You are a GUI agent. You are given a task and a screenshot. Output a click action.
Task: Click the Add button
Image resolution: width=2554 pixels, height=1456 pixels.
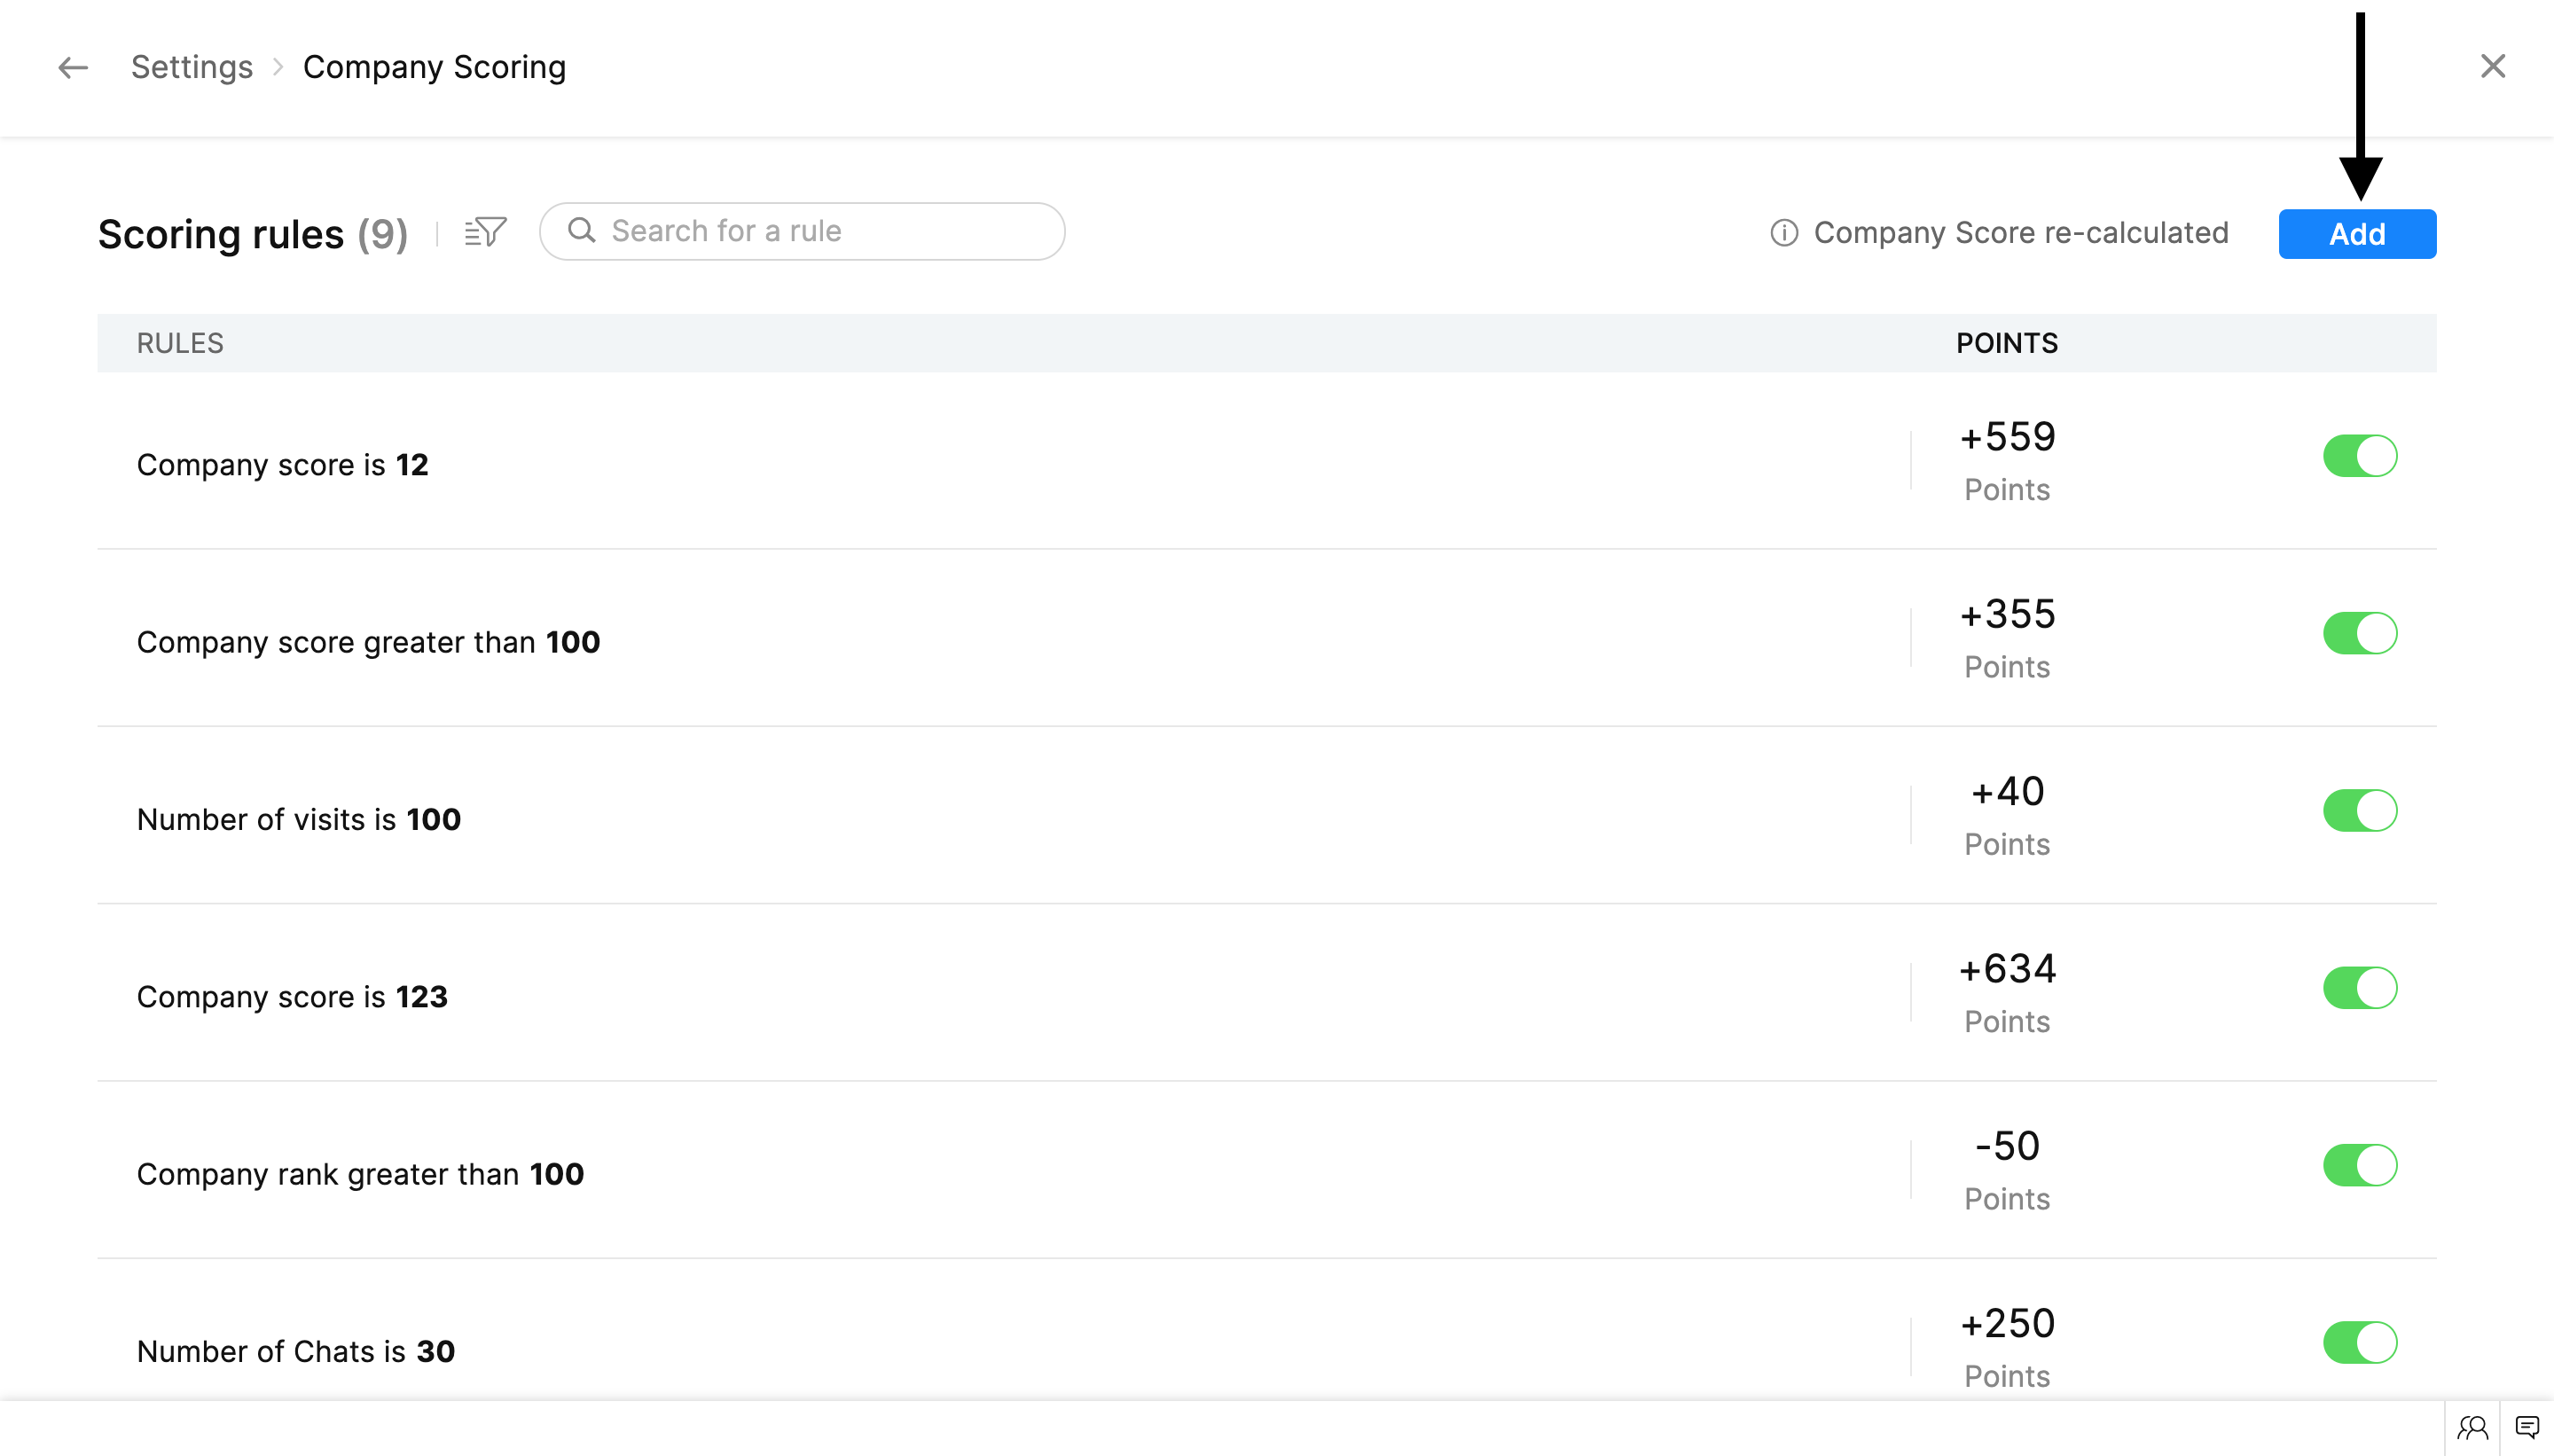[2356, 234]
